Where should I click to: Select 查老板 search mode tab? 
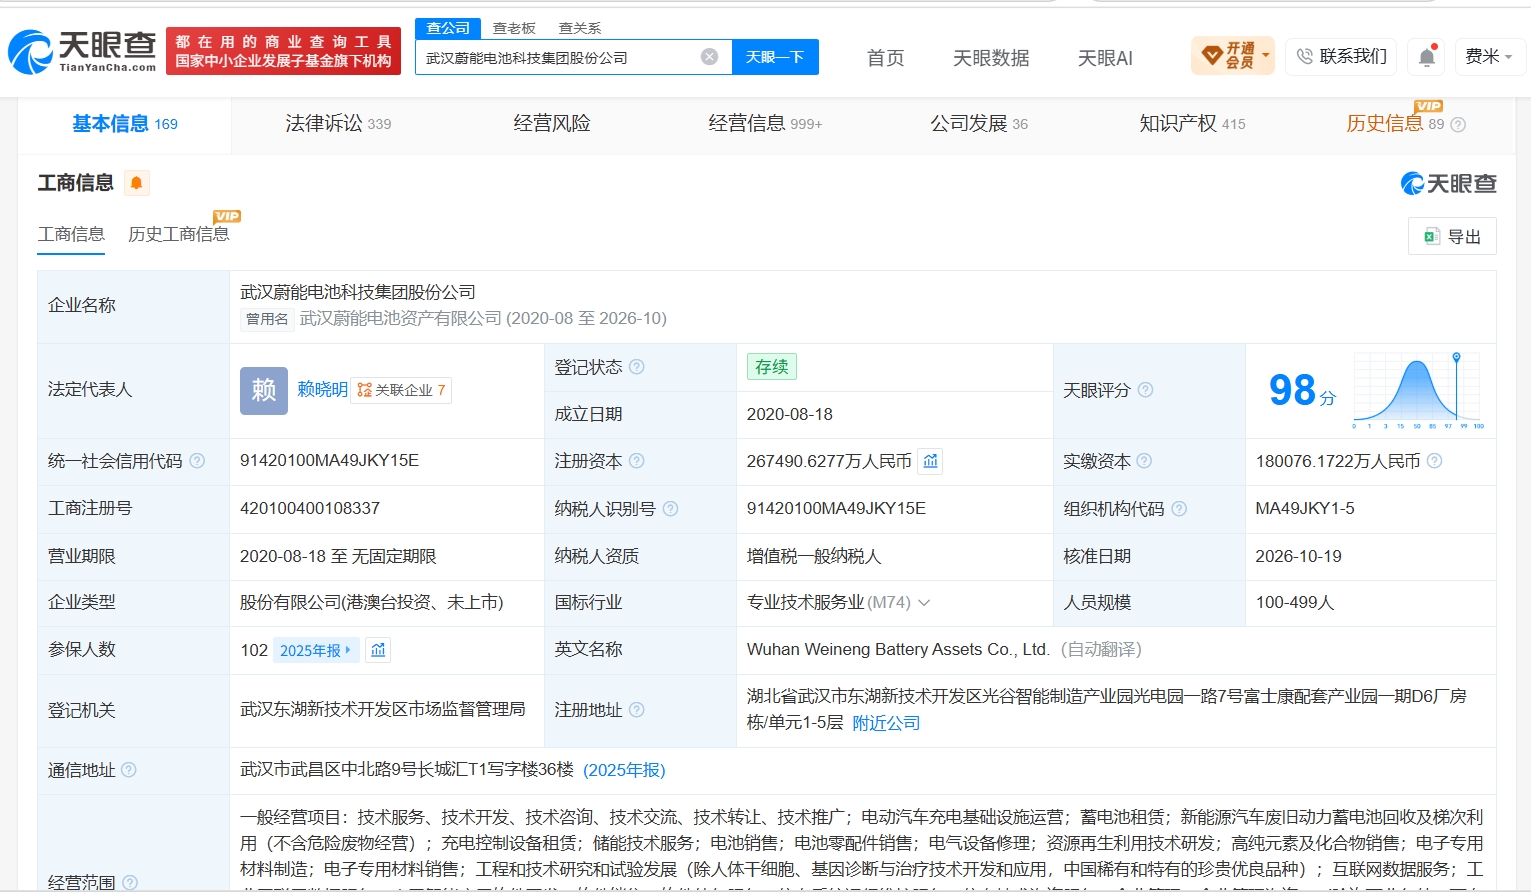click(x=514, y=28)
